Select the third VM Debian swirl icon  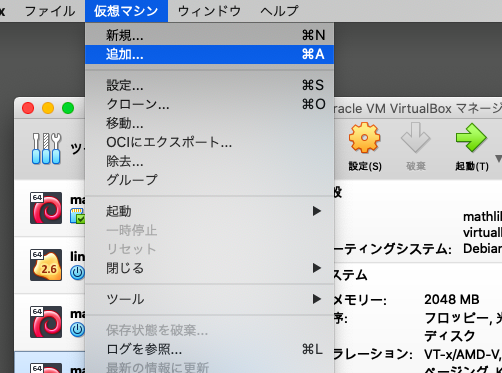point(46,322)
